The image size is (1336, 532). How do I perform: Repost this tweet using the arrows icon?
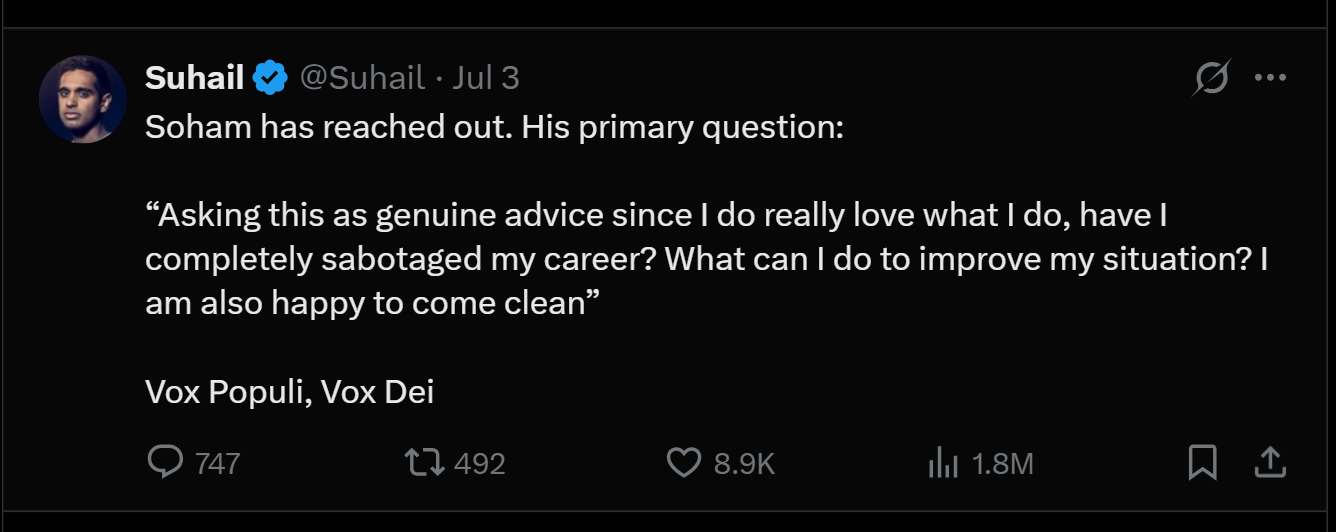(x=423, y=462)
